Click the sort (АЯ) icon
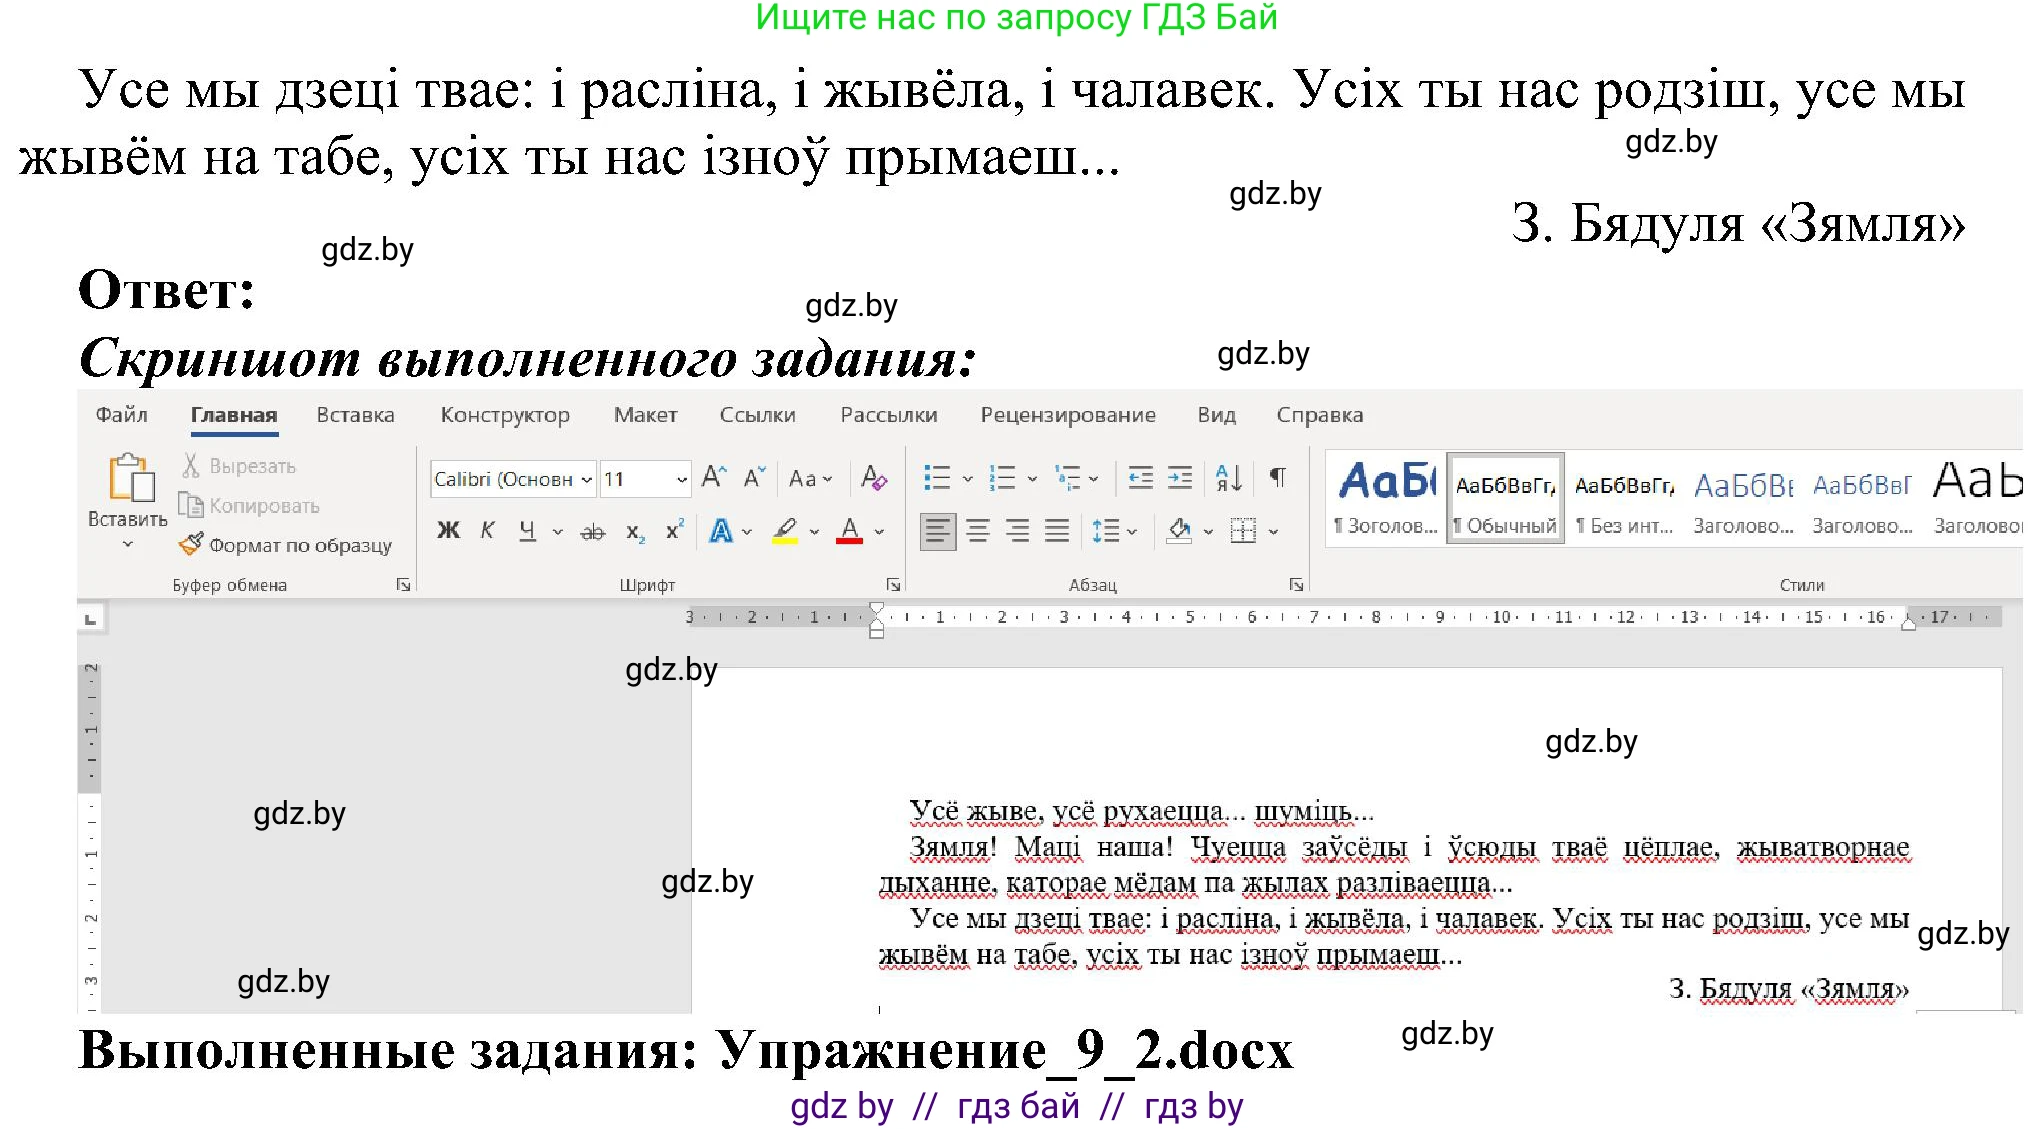 [1228, 478]
